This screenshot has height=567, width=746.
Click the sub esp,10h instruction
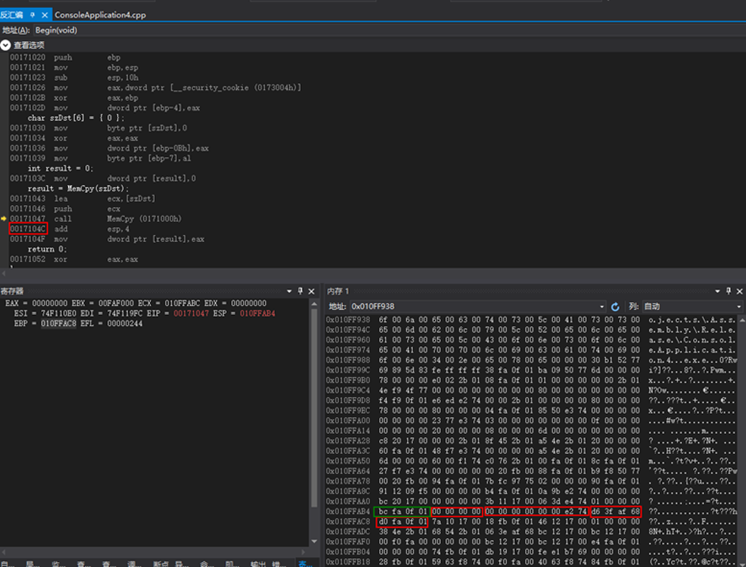tap(74, 78)
